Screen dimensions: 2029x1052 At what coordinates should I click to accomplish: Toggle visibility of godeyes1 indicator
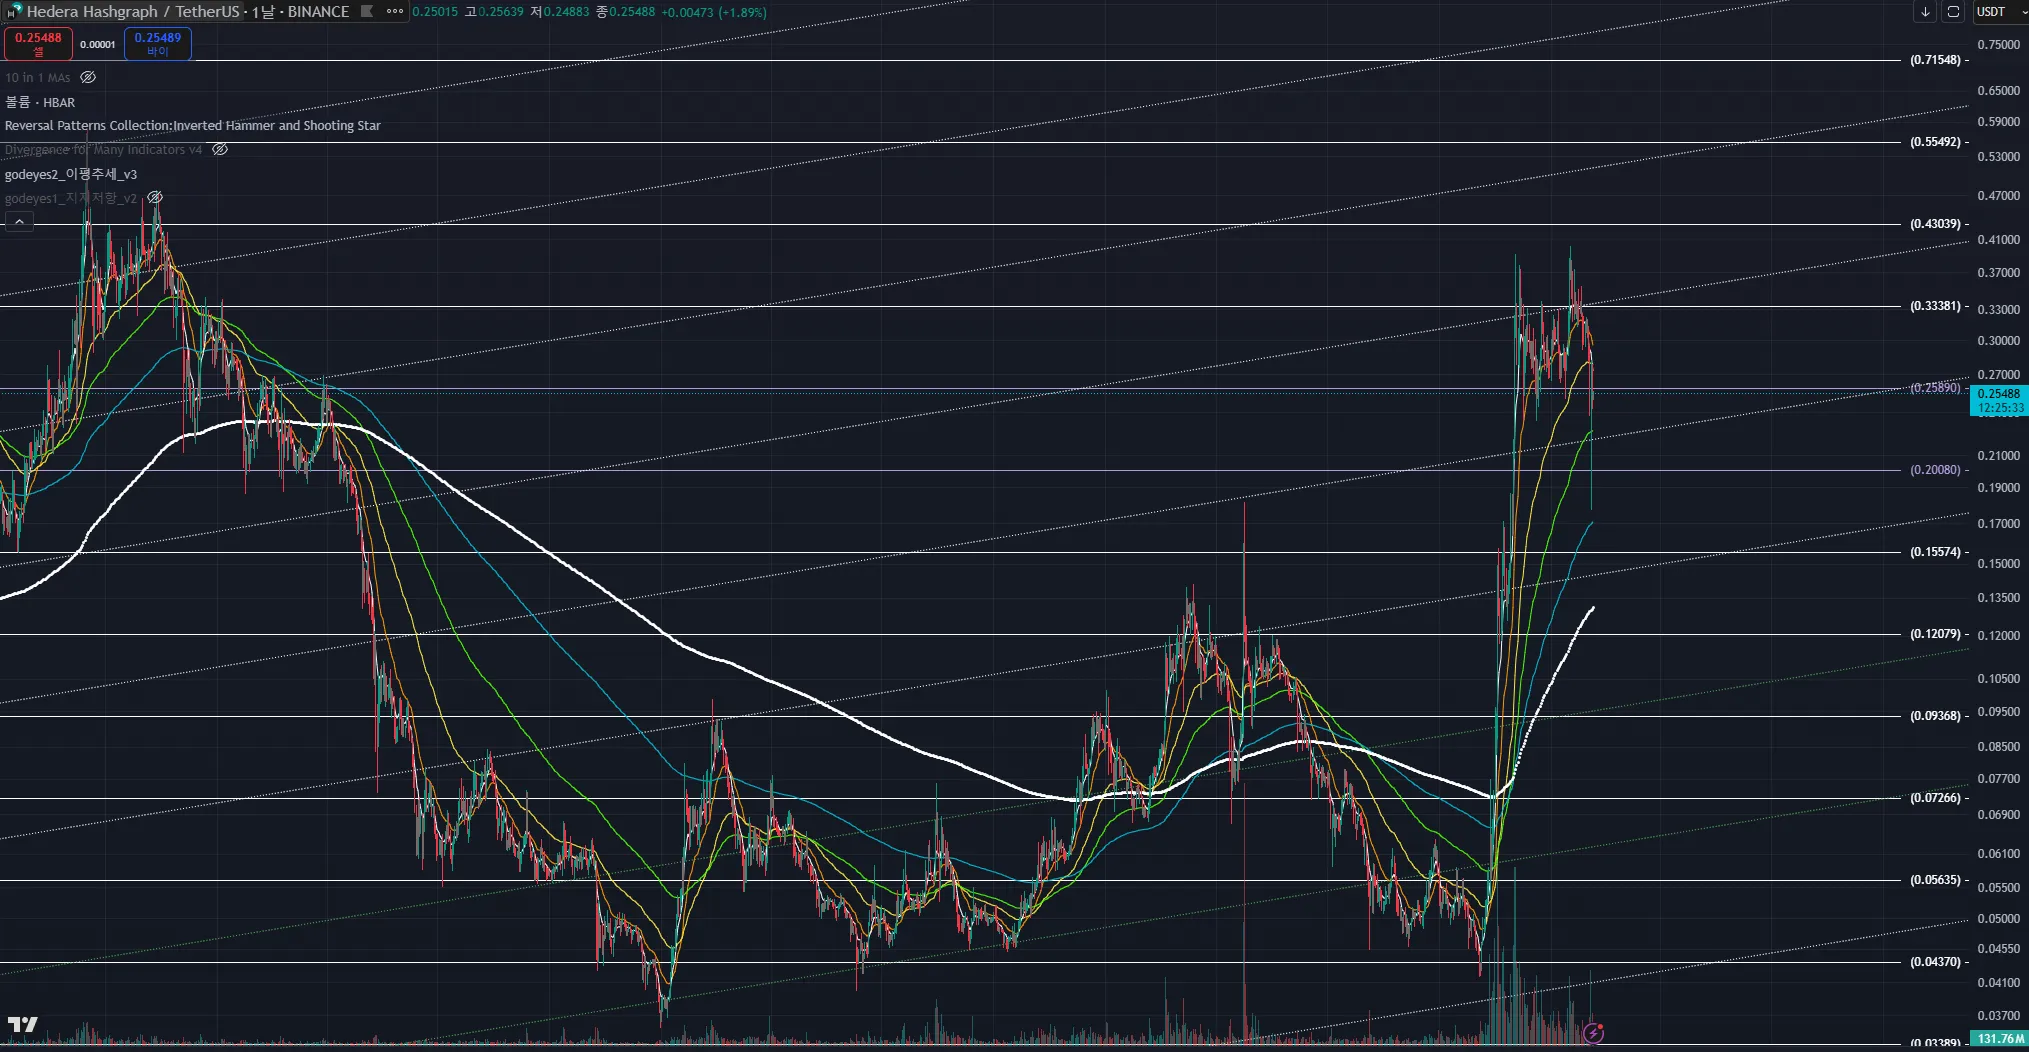click(155, 198)
